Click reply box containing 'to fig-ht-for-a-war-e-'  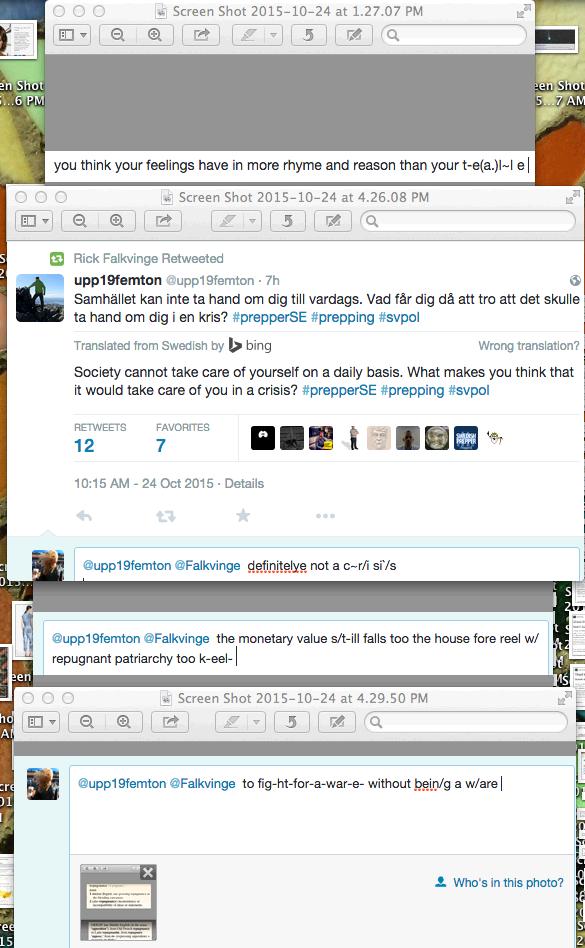pos(322,810)
